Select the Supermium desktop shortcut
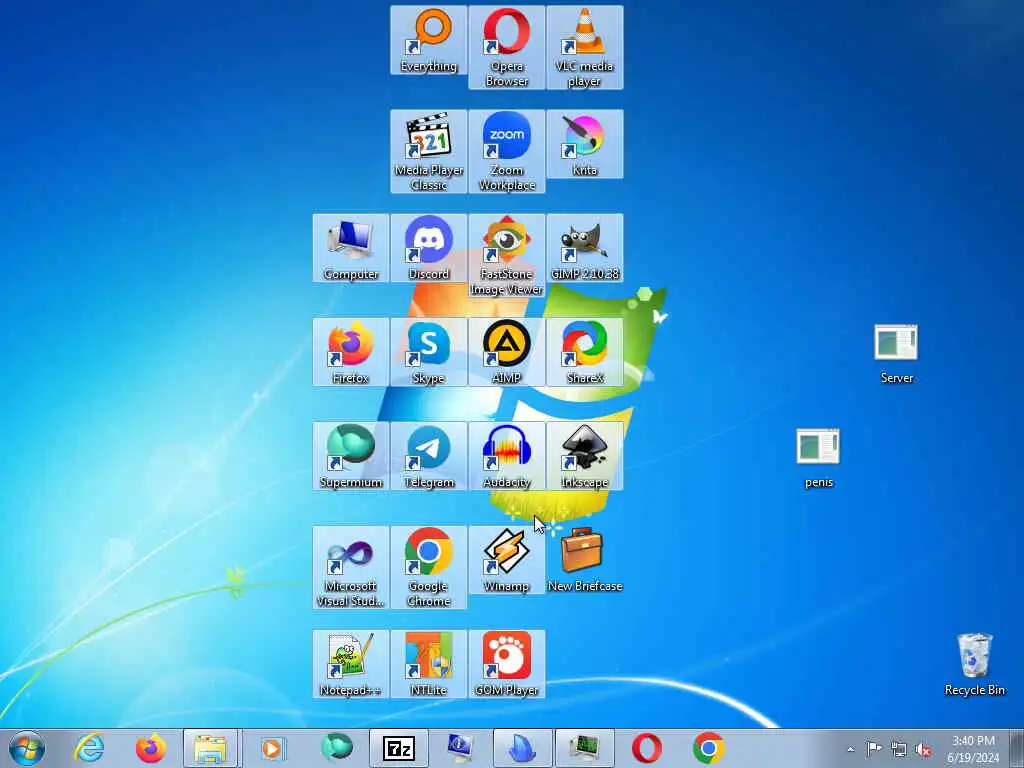The image size is (1024, 768). pos(351,456)
